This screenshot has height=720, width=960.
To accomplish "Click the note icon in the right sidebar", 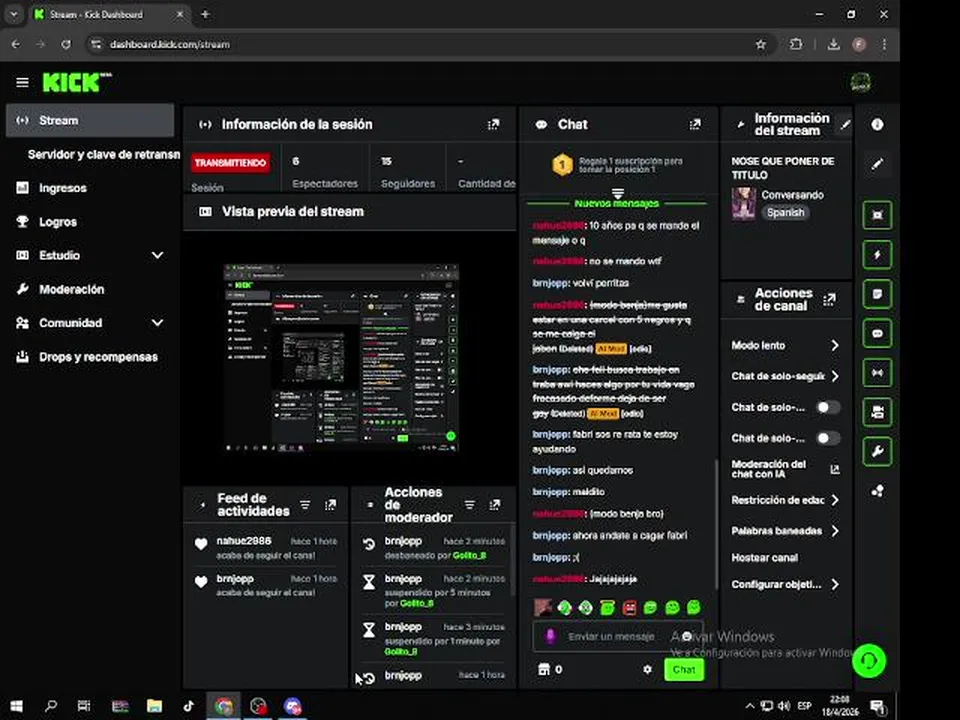I will 877,294.
